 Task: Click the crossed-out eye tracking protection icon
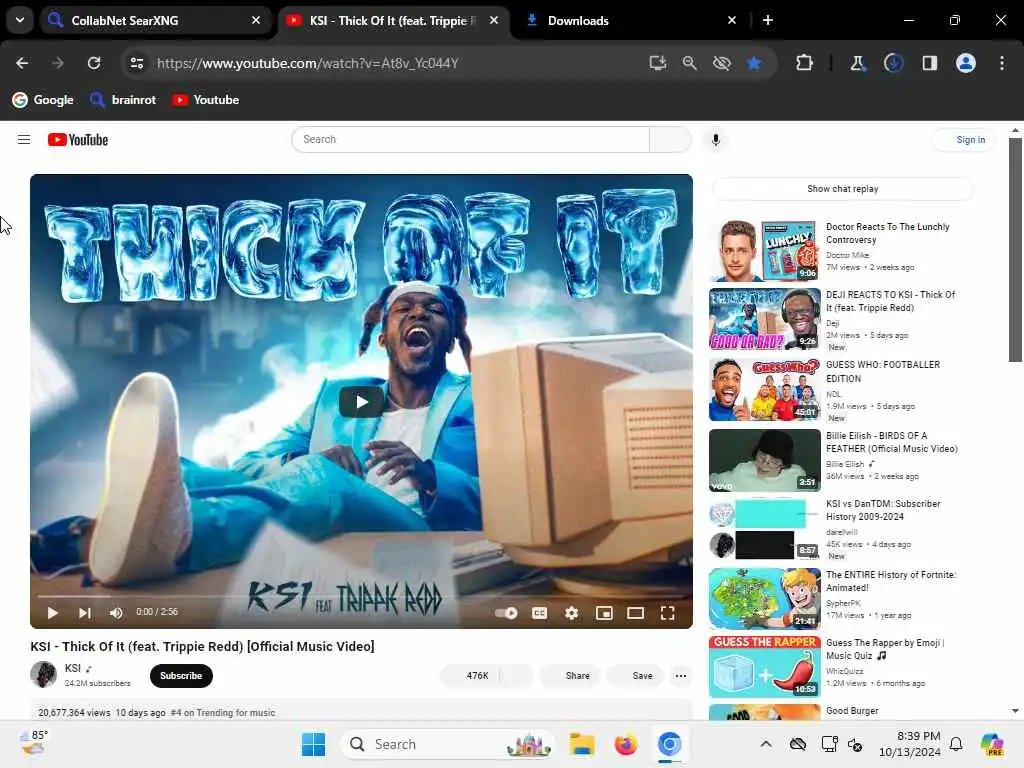[x=722, y=63]
